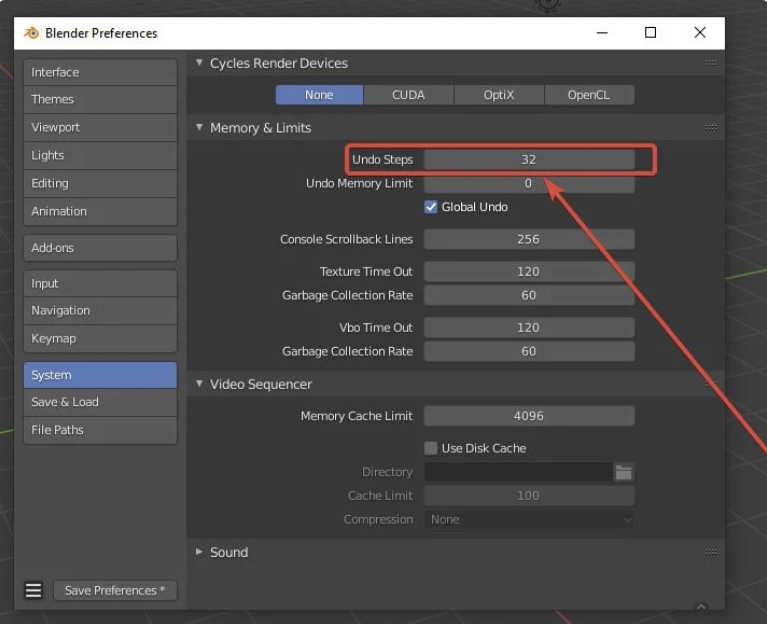Maximize the Blender Preferences window
767x624 pixels.
(x=651, y=33)
